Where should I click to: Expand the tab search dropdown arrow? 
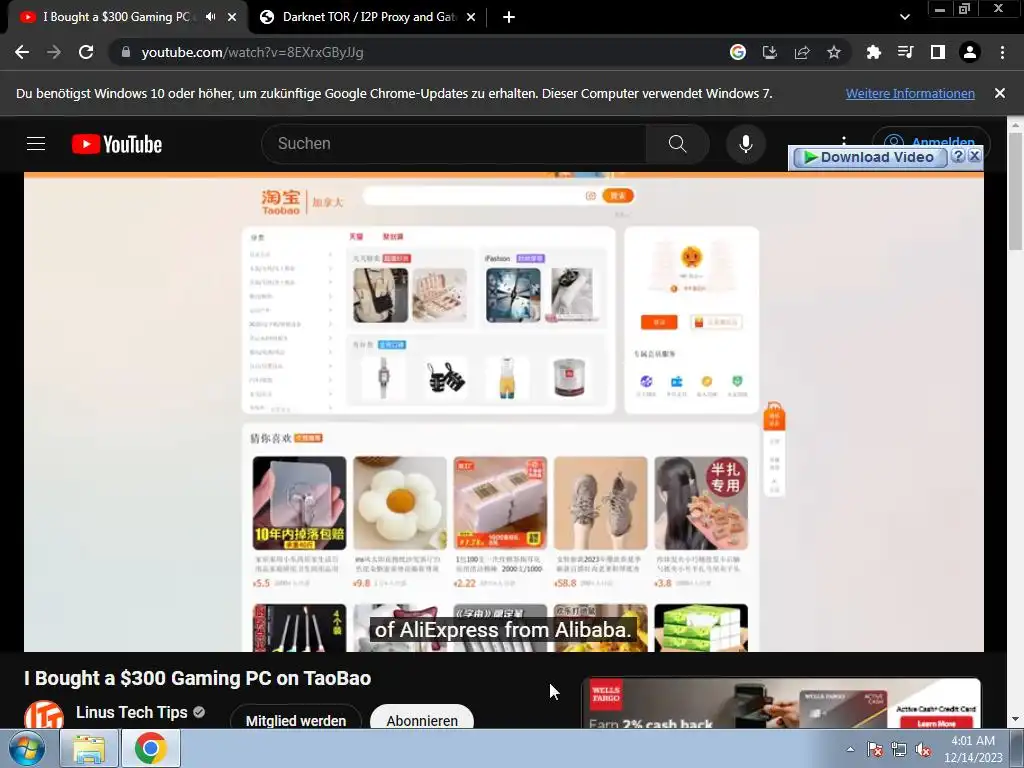click(904, 17)
